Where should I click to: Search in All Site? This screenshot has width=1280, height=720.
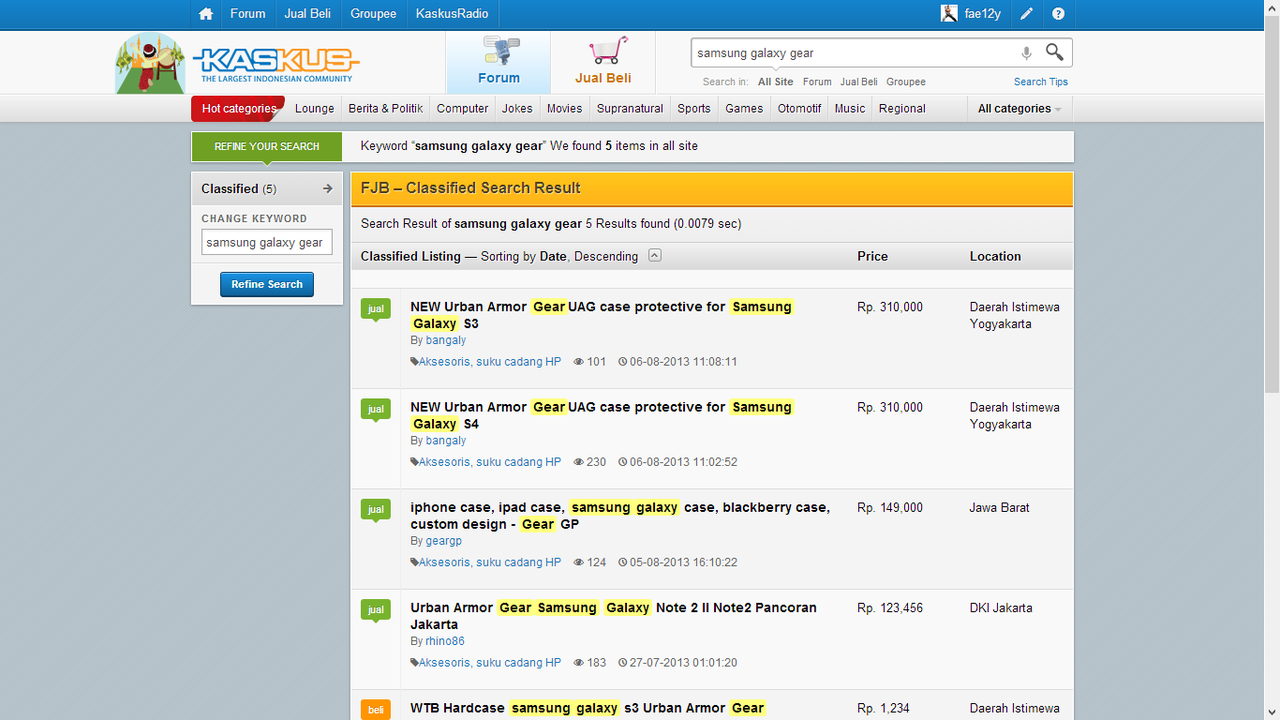point(775,82)
